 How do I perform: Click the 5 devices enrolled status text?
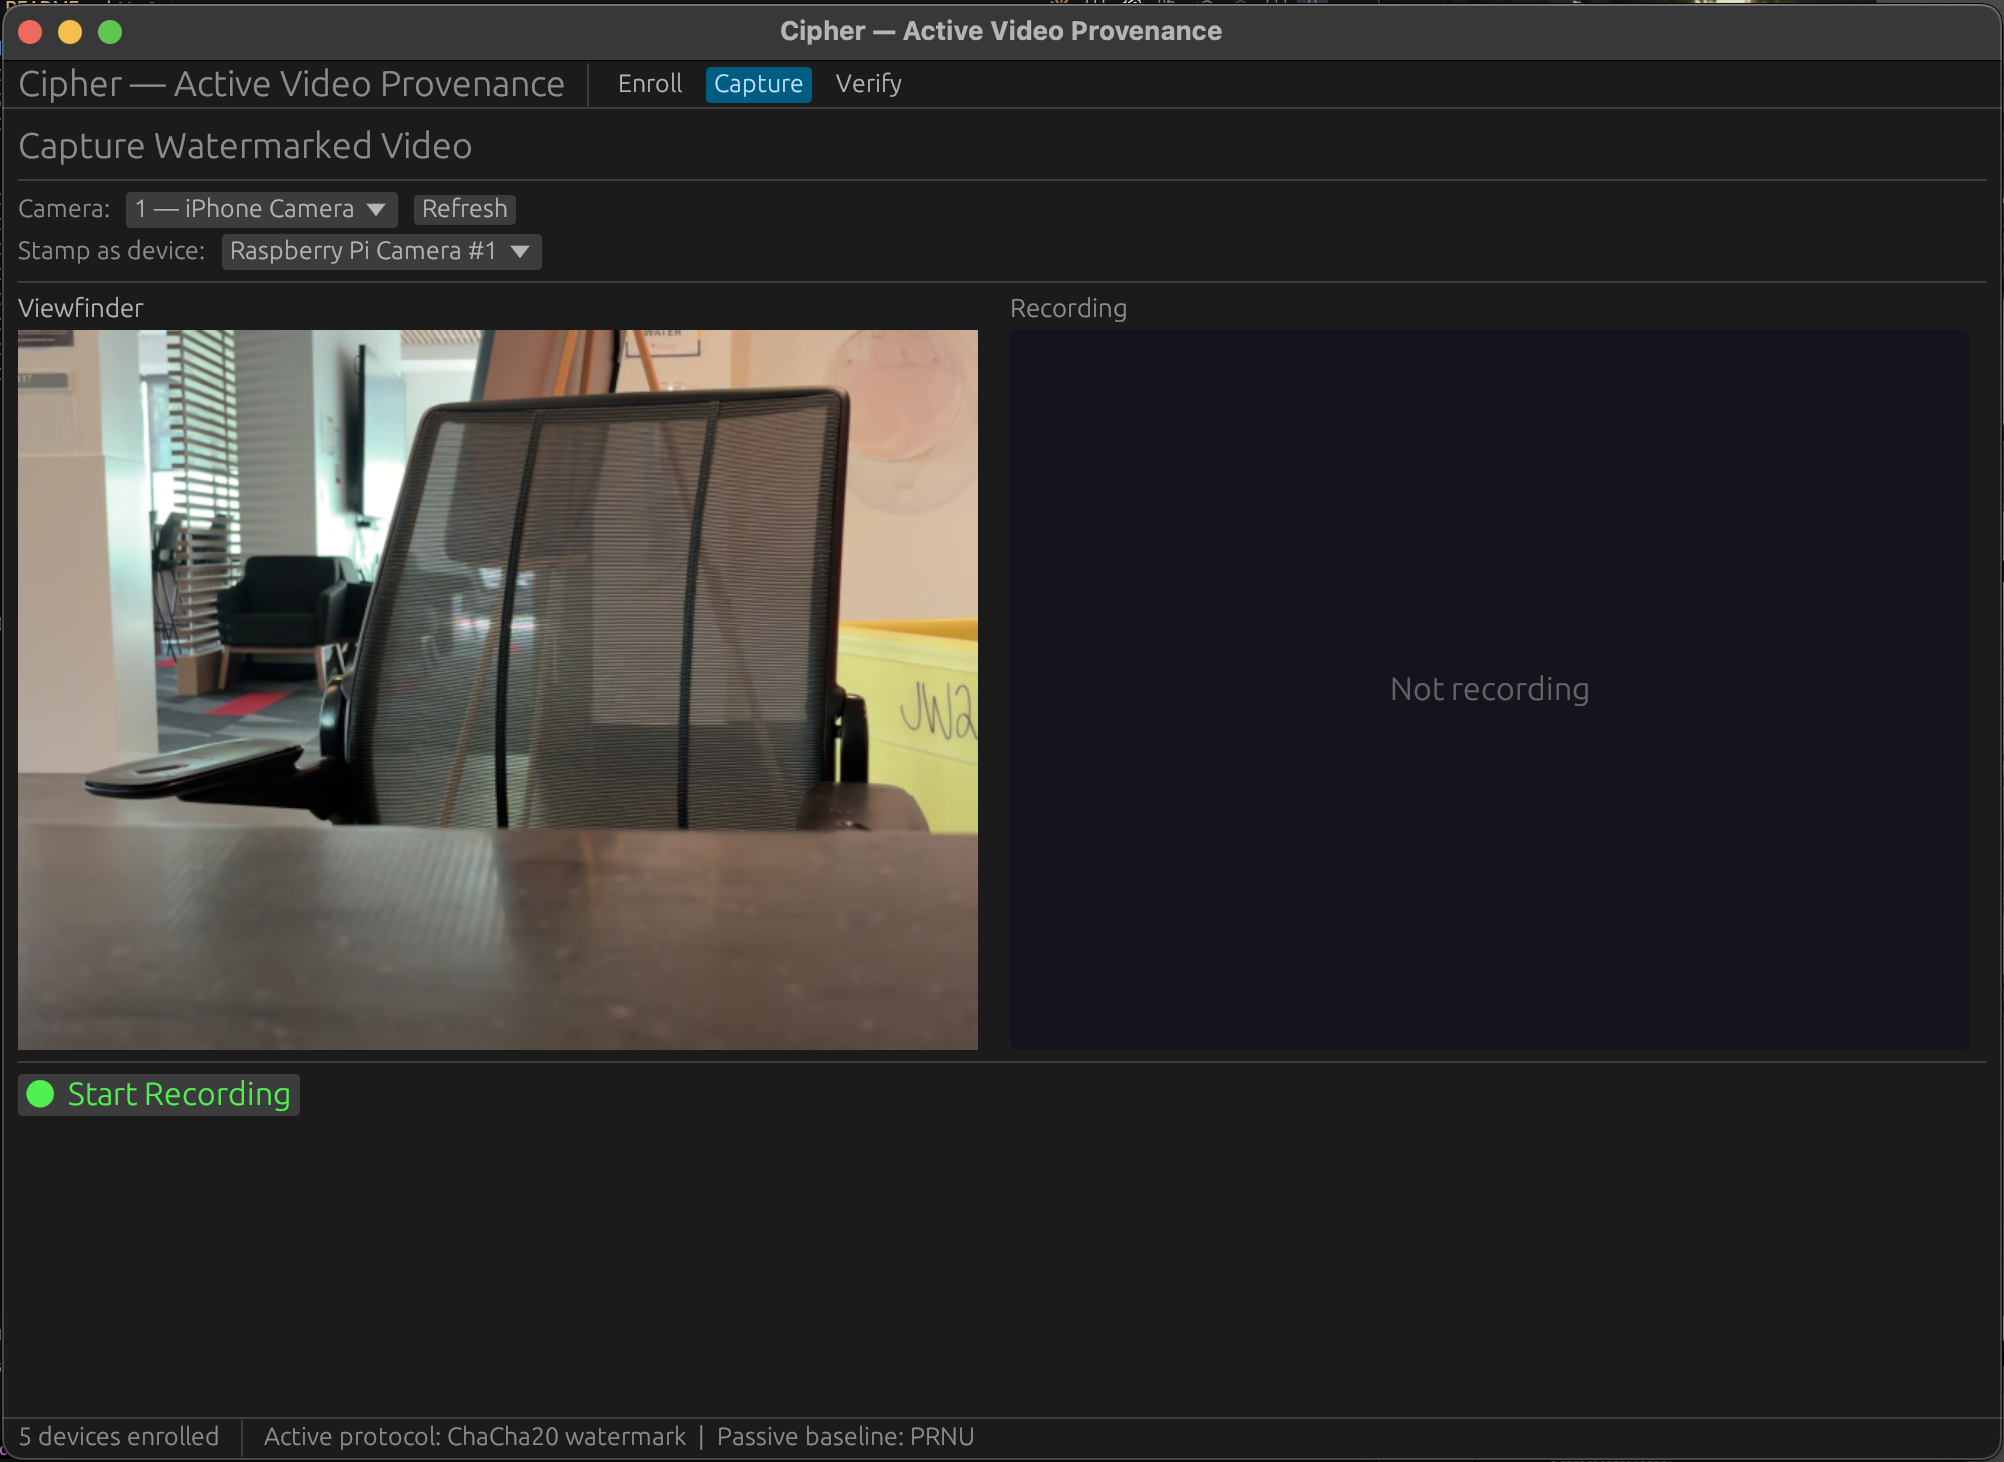(x=119, y=1437)
